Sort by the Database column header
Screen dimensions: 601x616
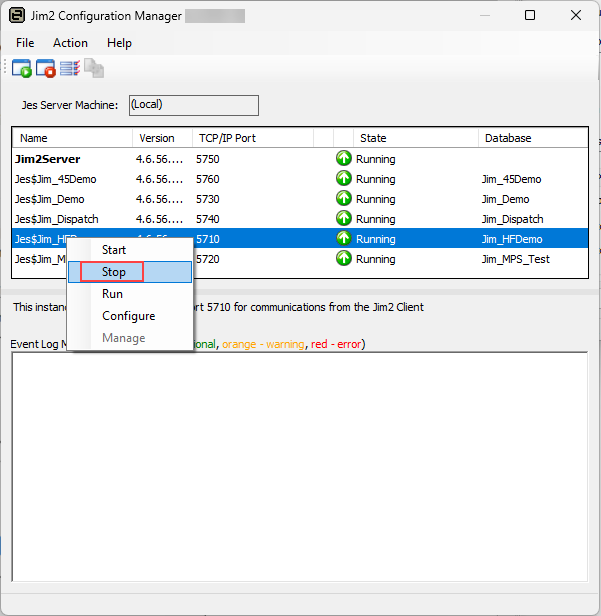click(533, 138)
